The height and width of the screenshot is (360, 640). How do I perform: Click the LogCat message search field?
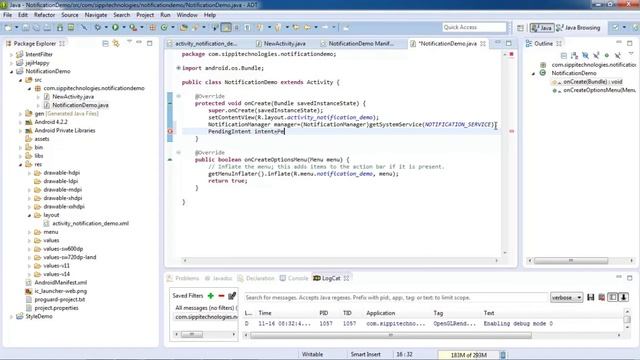(x=396, y=298)
